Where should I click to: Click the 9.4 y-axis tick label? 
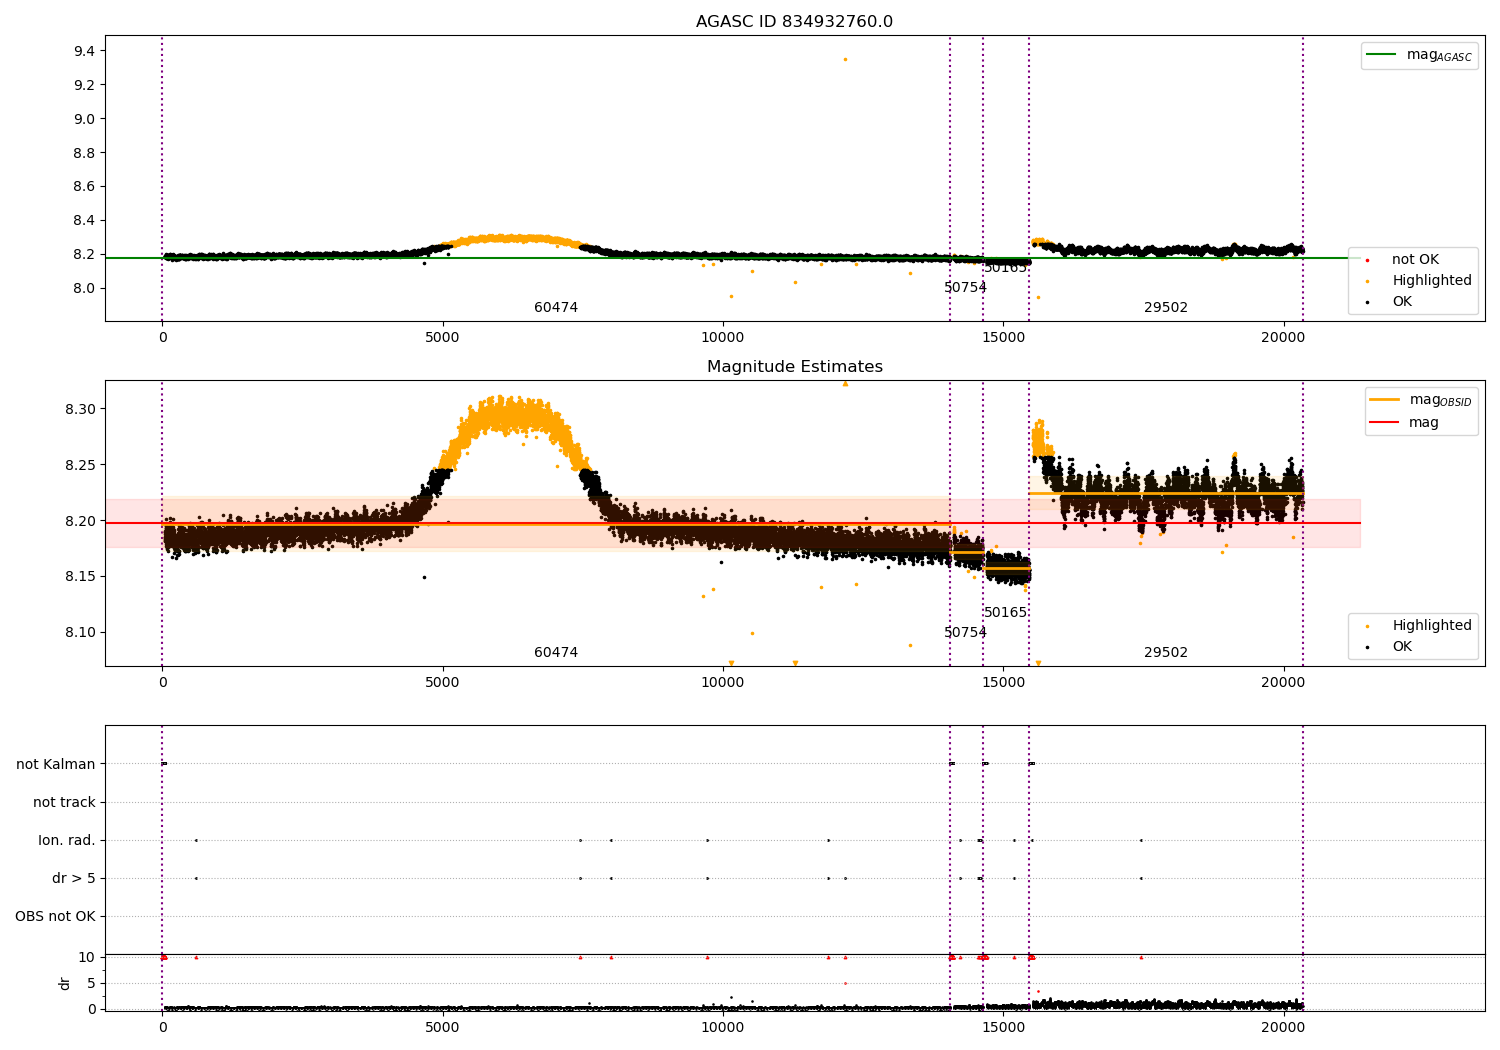pyautogui.click(x=85, y=51)
